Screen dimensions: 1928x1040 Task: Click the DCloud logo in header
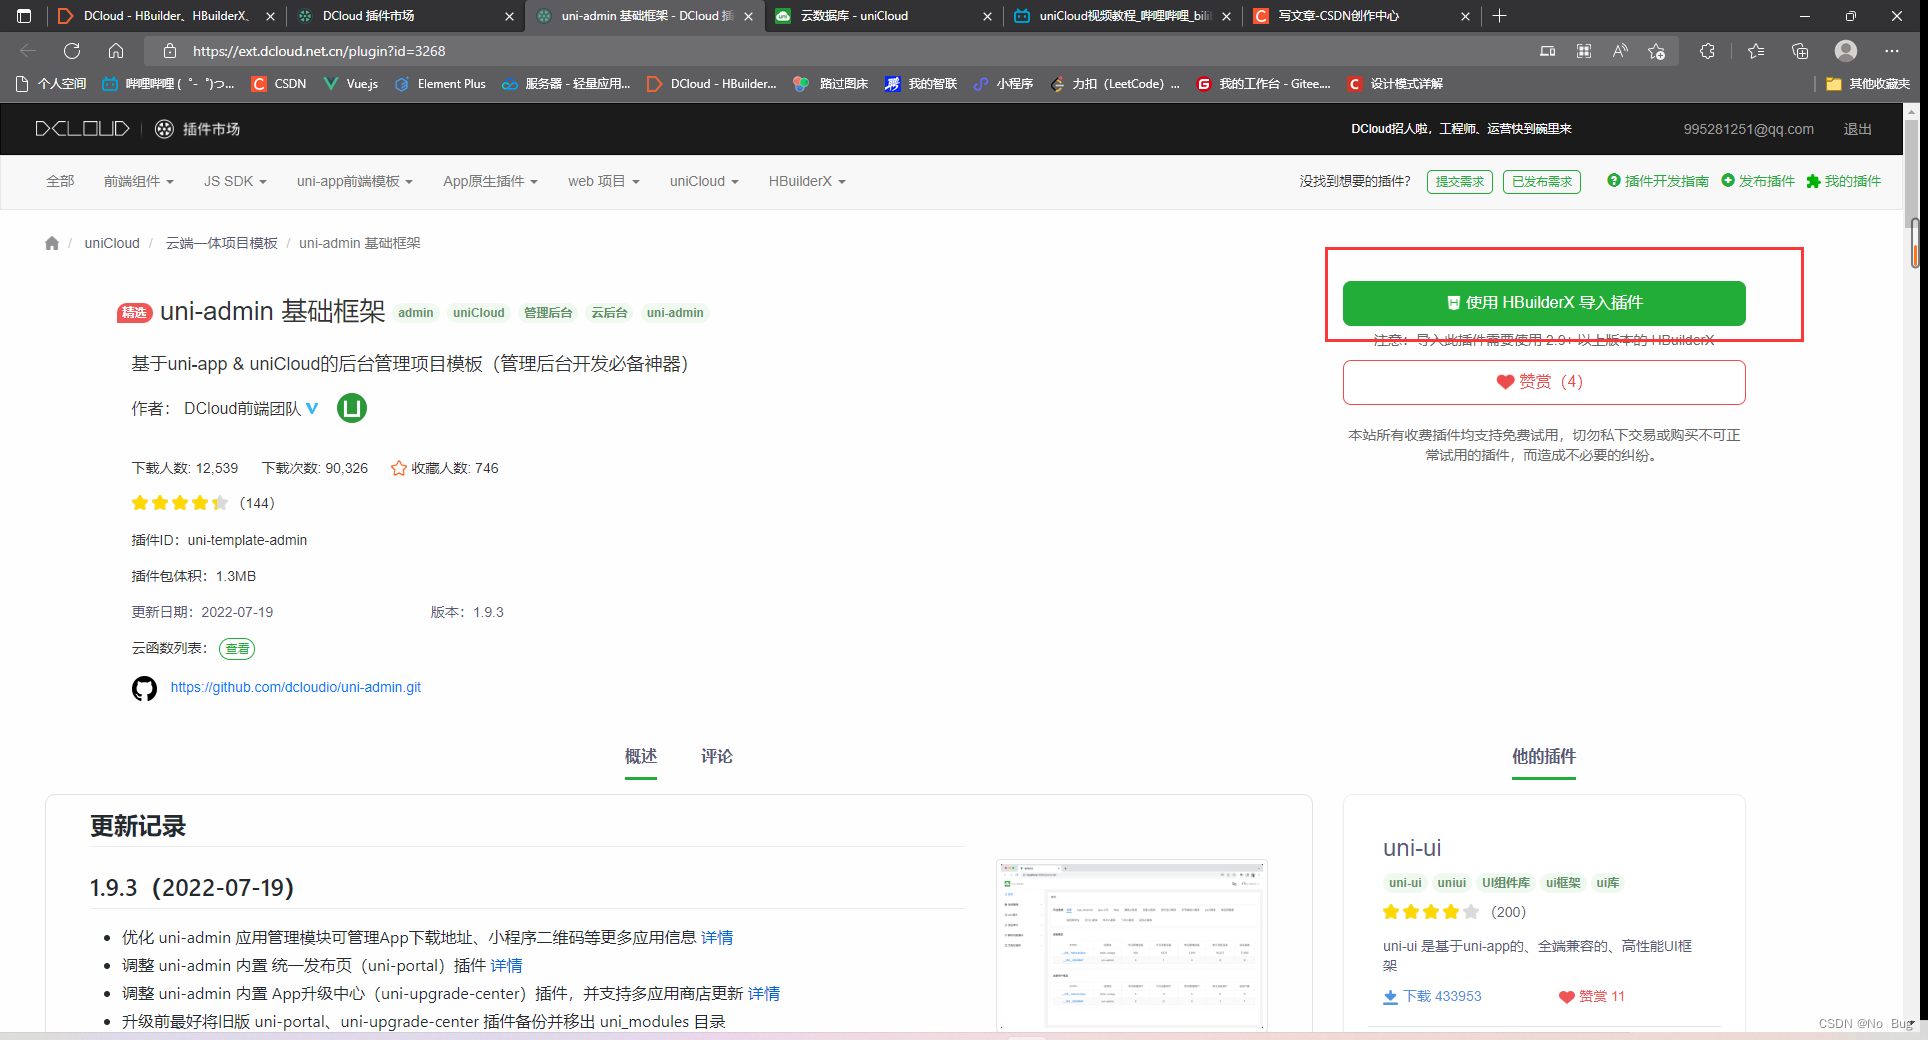(x=82, y=129)
